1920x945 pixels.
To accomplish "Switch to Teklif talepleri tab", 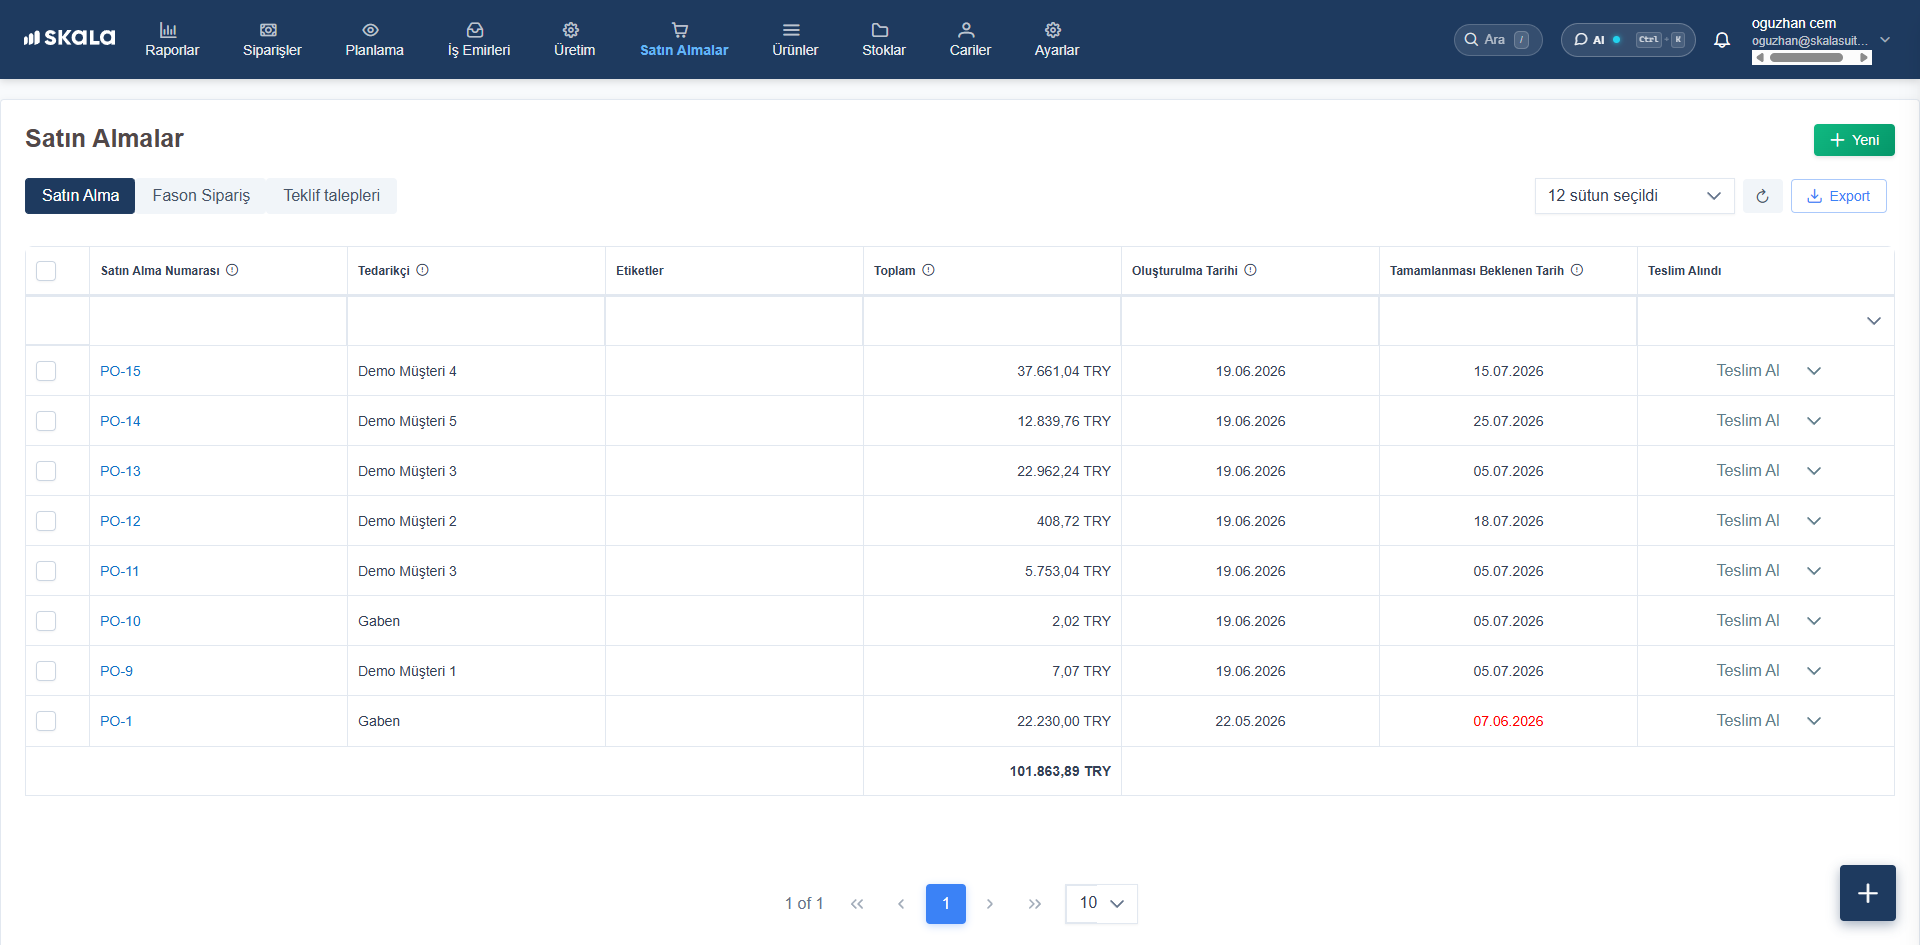I will pyautogui.click(x=331, y=196).
